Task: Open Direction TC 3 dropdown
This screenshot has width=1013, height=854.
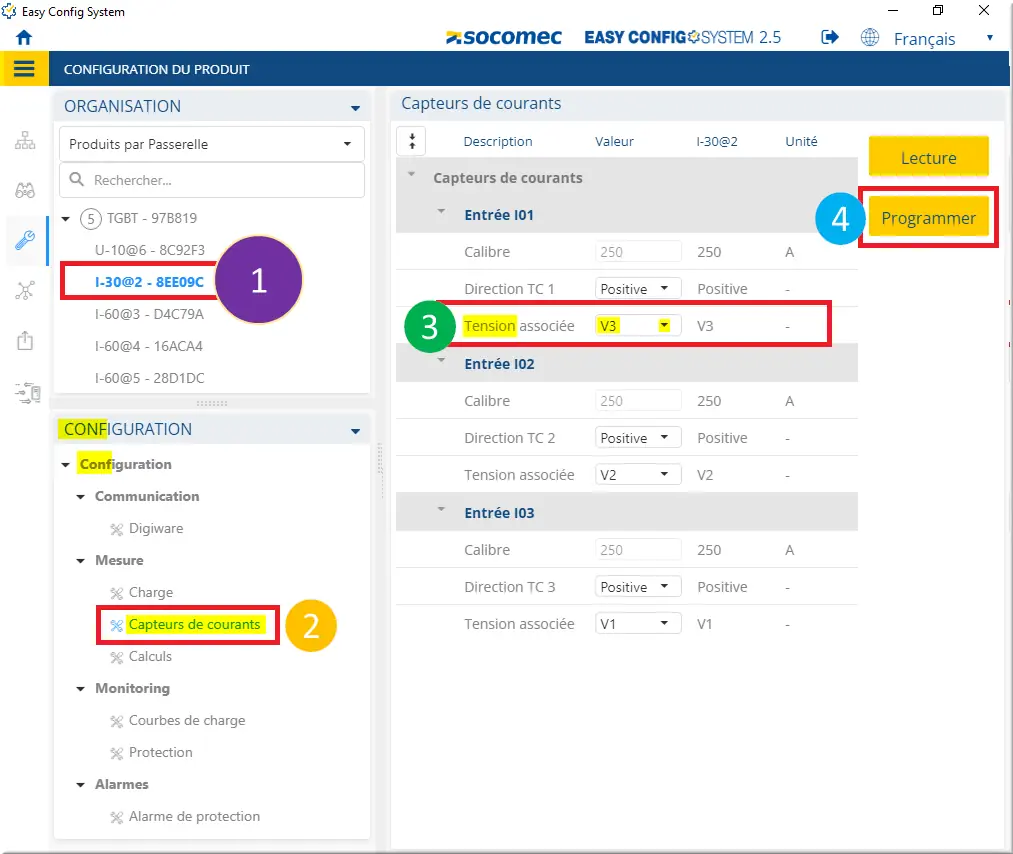Action: point(637,587)
